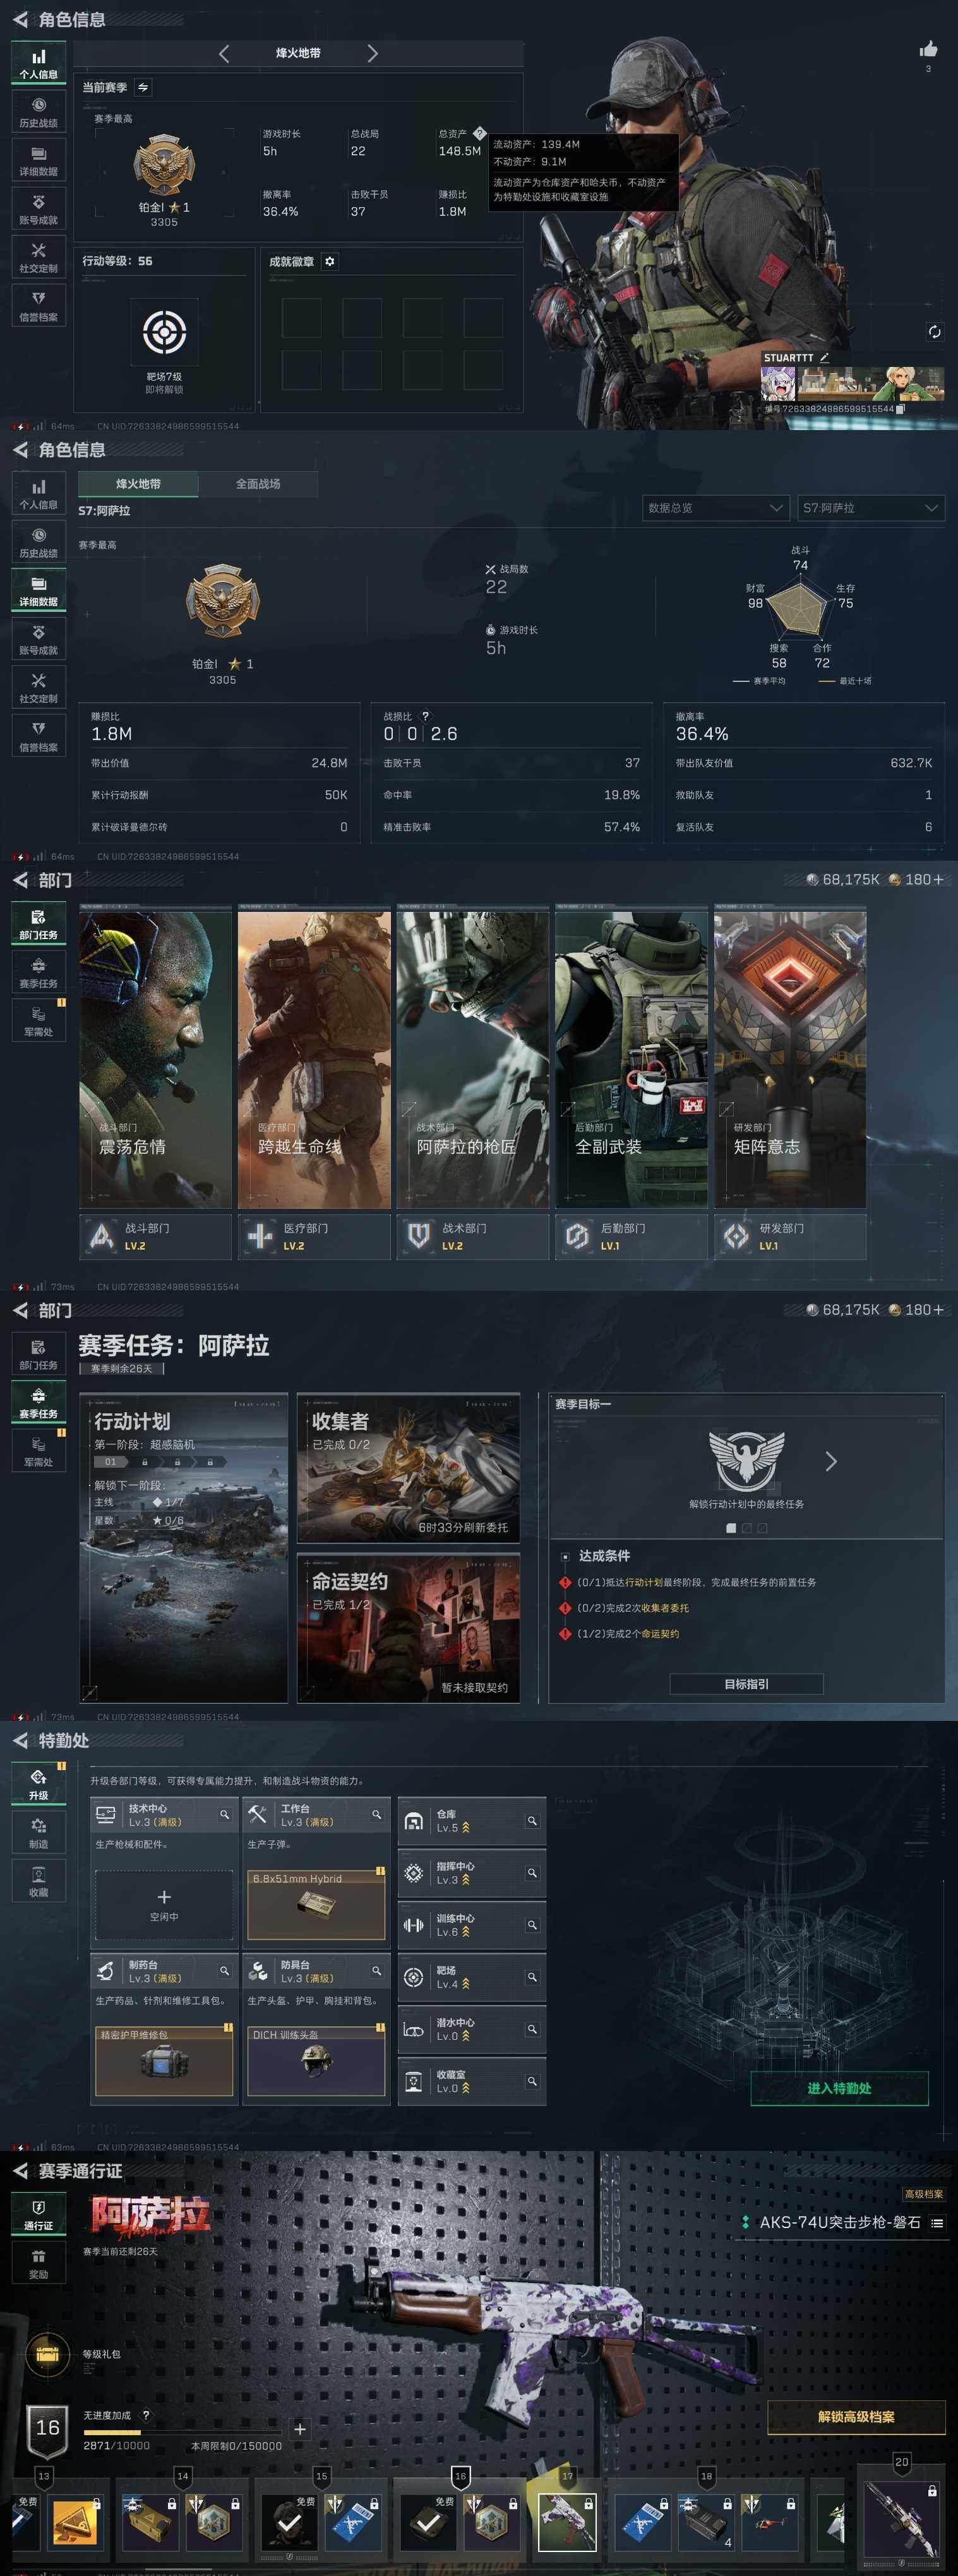This screenshot has height=2576, width=958.
Task: Click the 进入特勤处 button
Action: pyautogui.click(x=839, y=2088)
